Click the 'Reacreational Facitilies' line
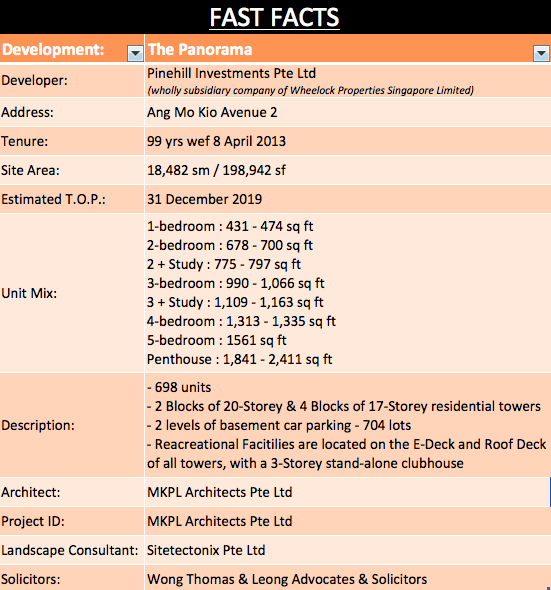 point(347,444)
